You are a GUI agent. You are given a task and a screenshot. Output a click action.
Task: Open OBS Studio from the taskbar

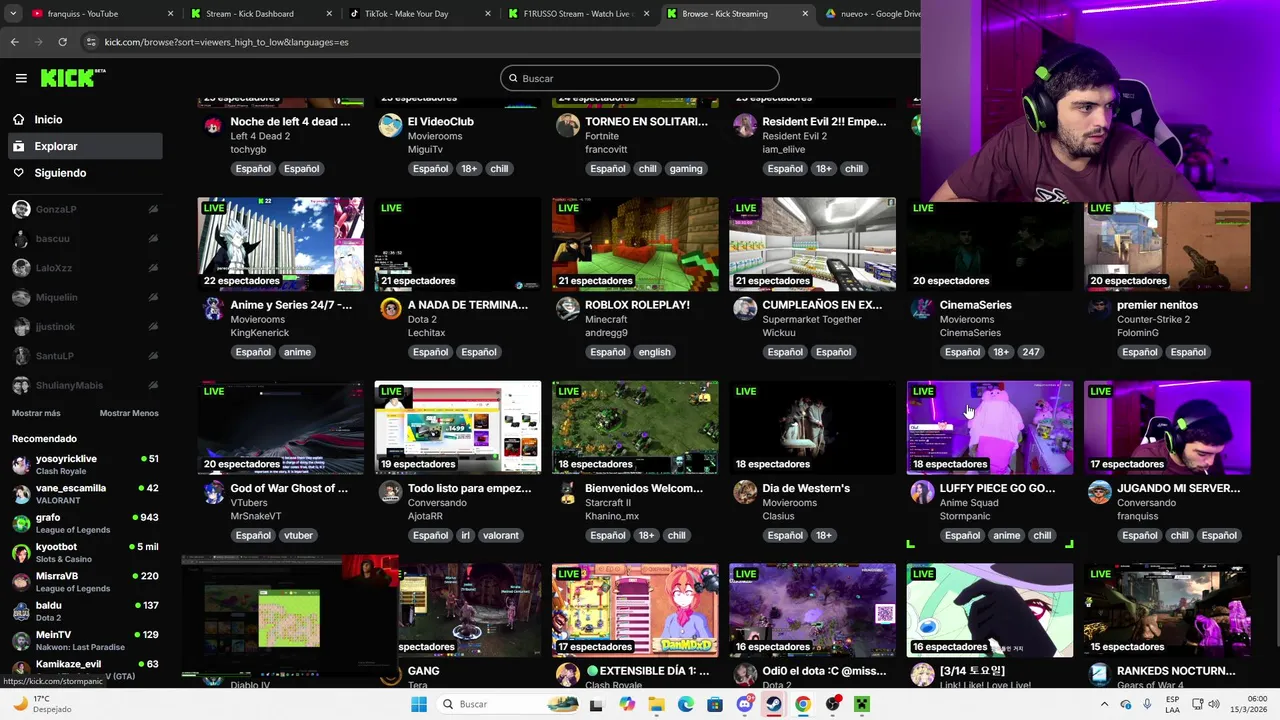pos(833,704)
